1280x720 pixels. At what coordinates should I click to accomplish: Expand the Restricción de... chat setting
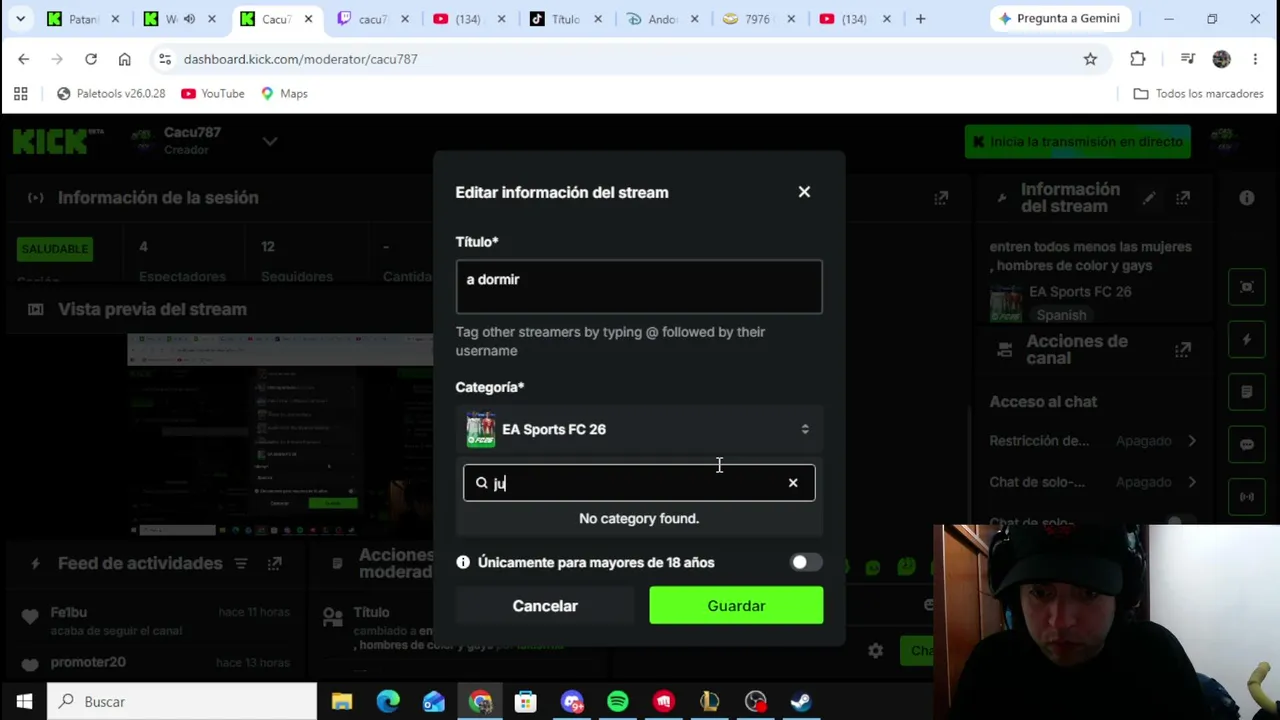(1191, 441)
